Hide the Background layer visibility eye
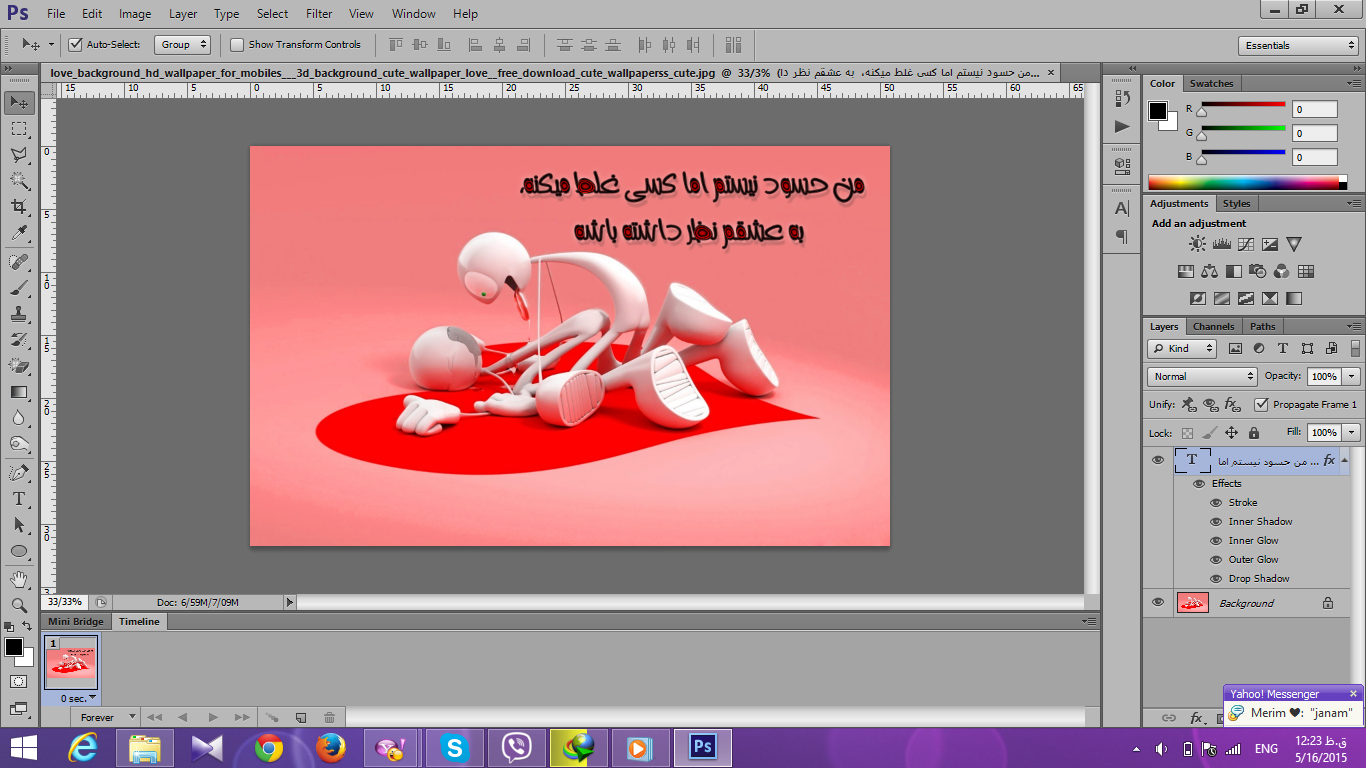The image size is (1366, 768). 1158,602
